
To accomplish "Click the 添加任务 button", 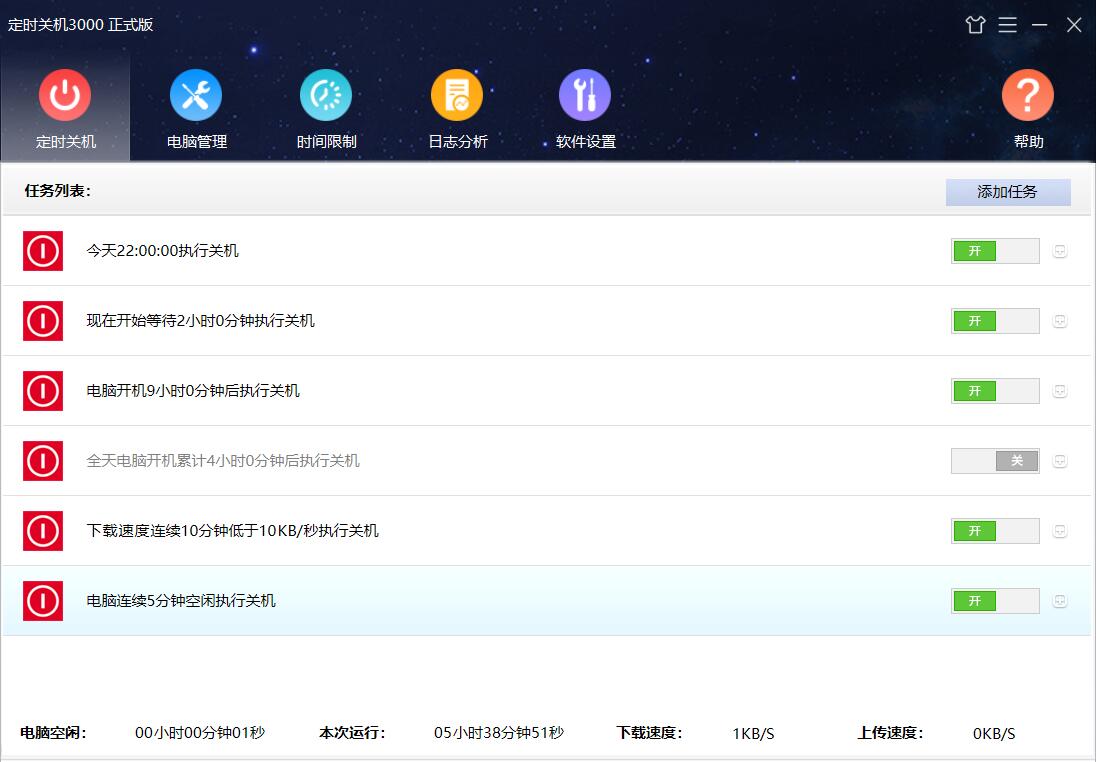I will tap(1007, 192).
